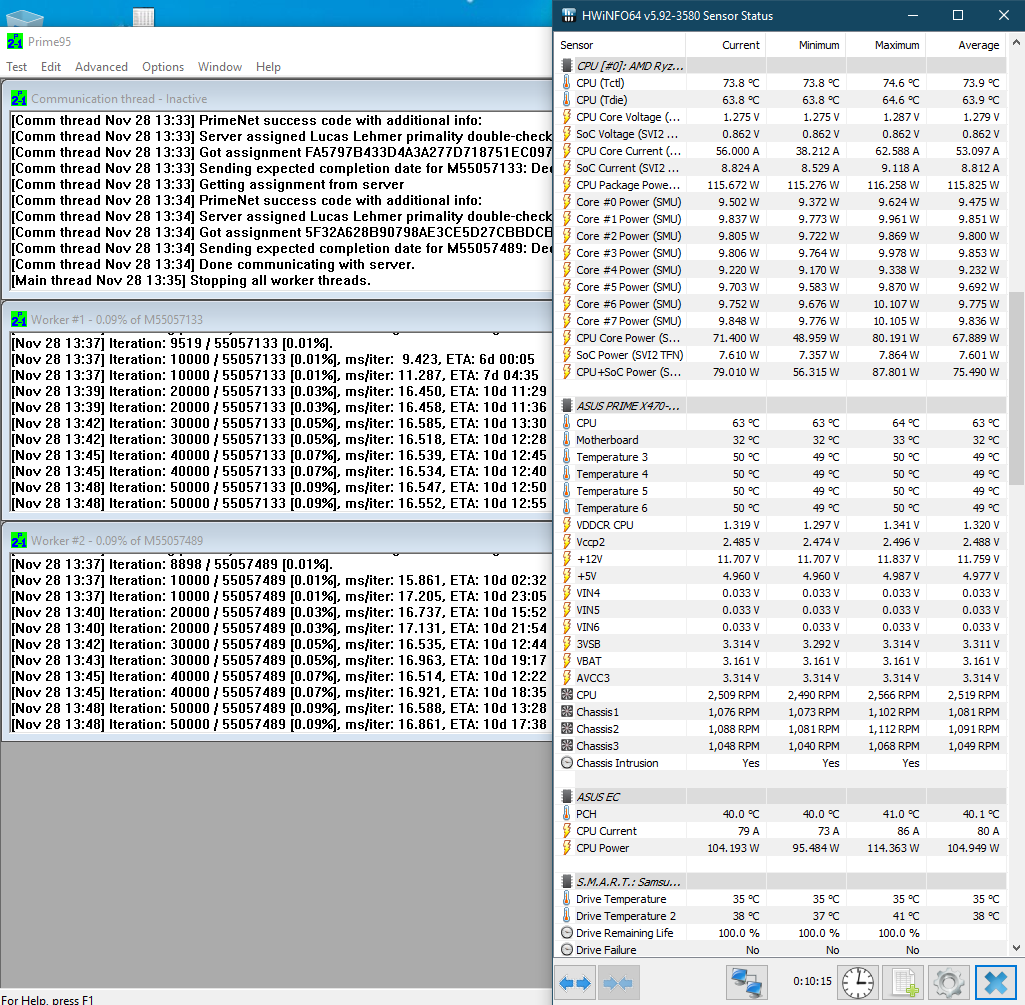Click the expand columns arrows button in HWiNFO
The width and height of the screenshot is (1025, 1005).
(575, 983)
